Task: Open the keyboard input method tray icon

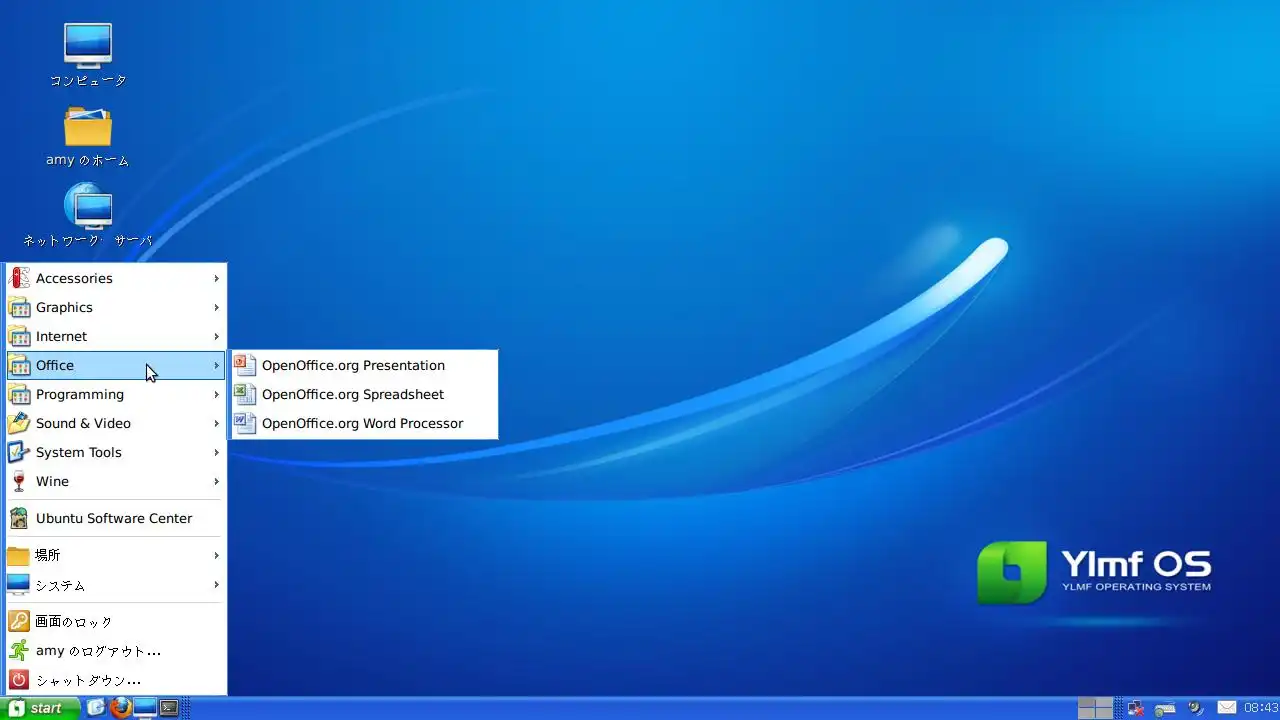Action: point(1164,709)
